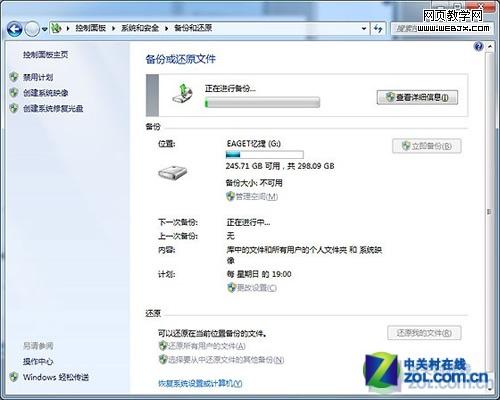The height and width of the screenshot is (400, 500).
Task: Click the text 可以还原在当前位置备份的文件。
Action: [x=212, y=333]
